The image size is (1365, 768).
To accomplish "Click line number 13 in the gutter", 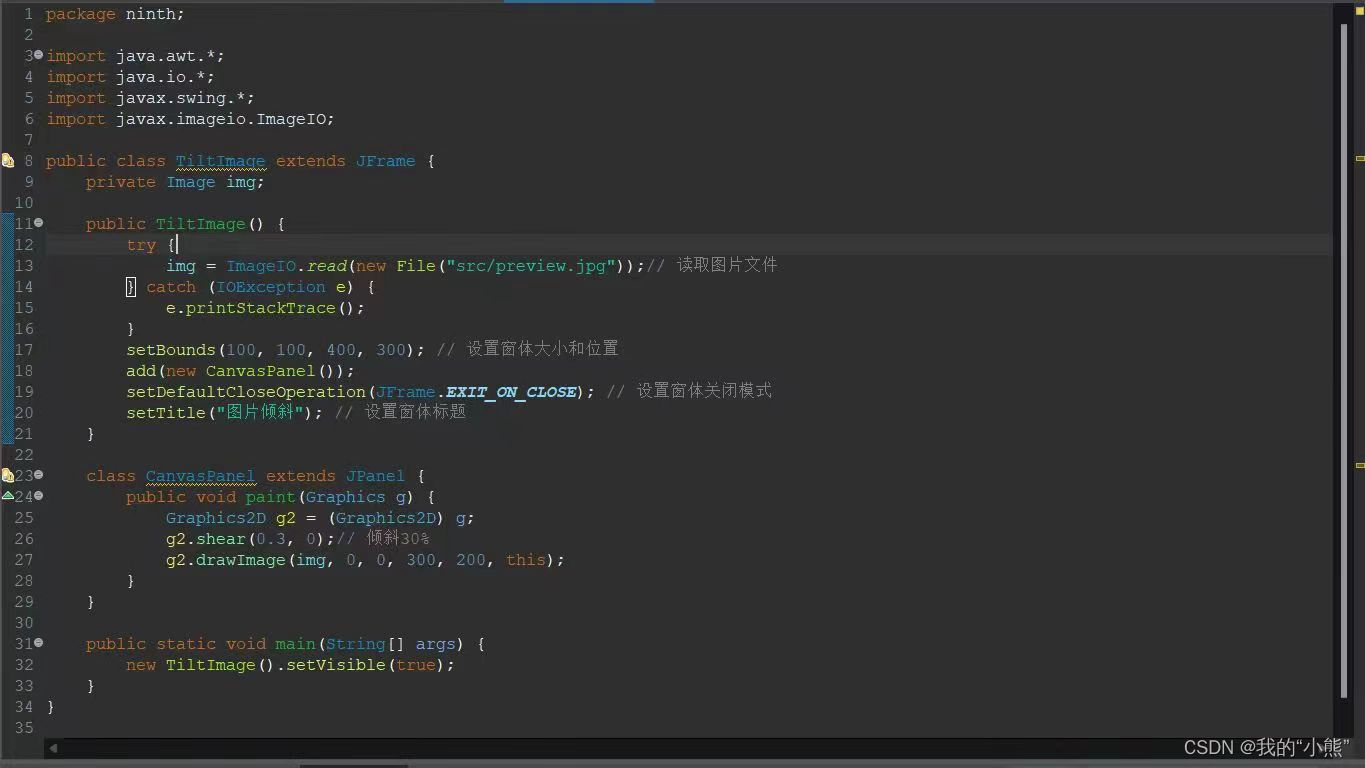I will coord(24,266).
